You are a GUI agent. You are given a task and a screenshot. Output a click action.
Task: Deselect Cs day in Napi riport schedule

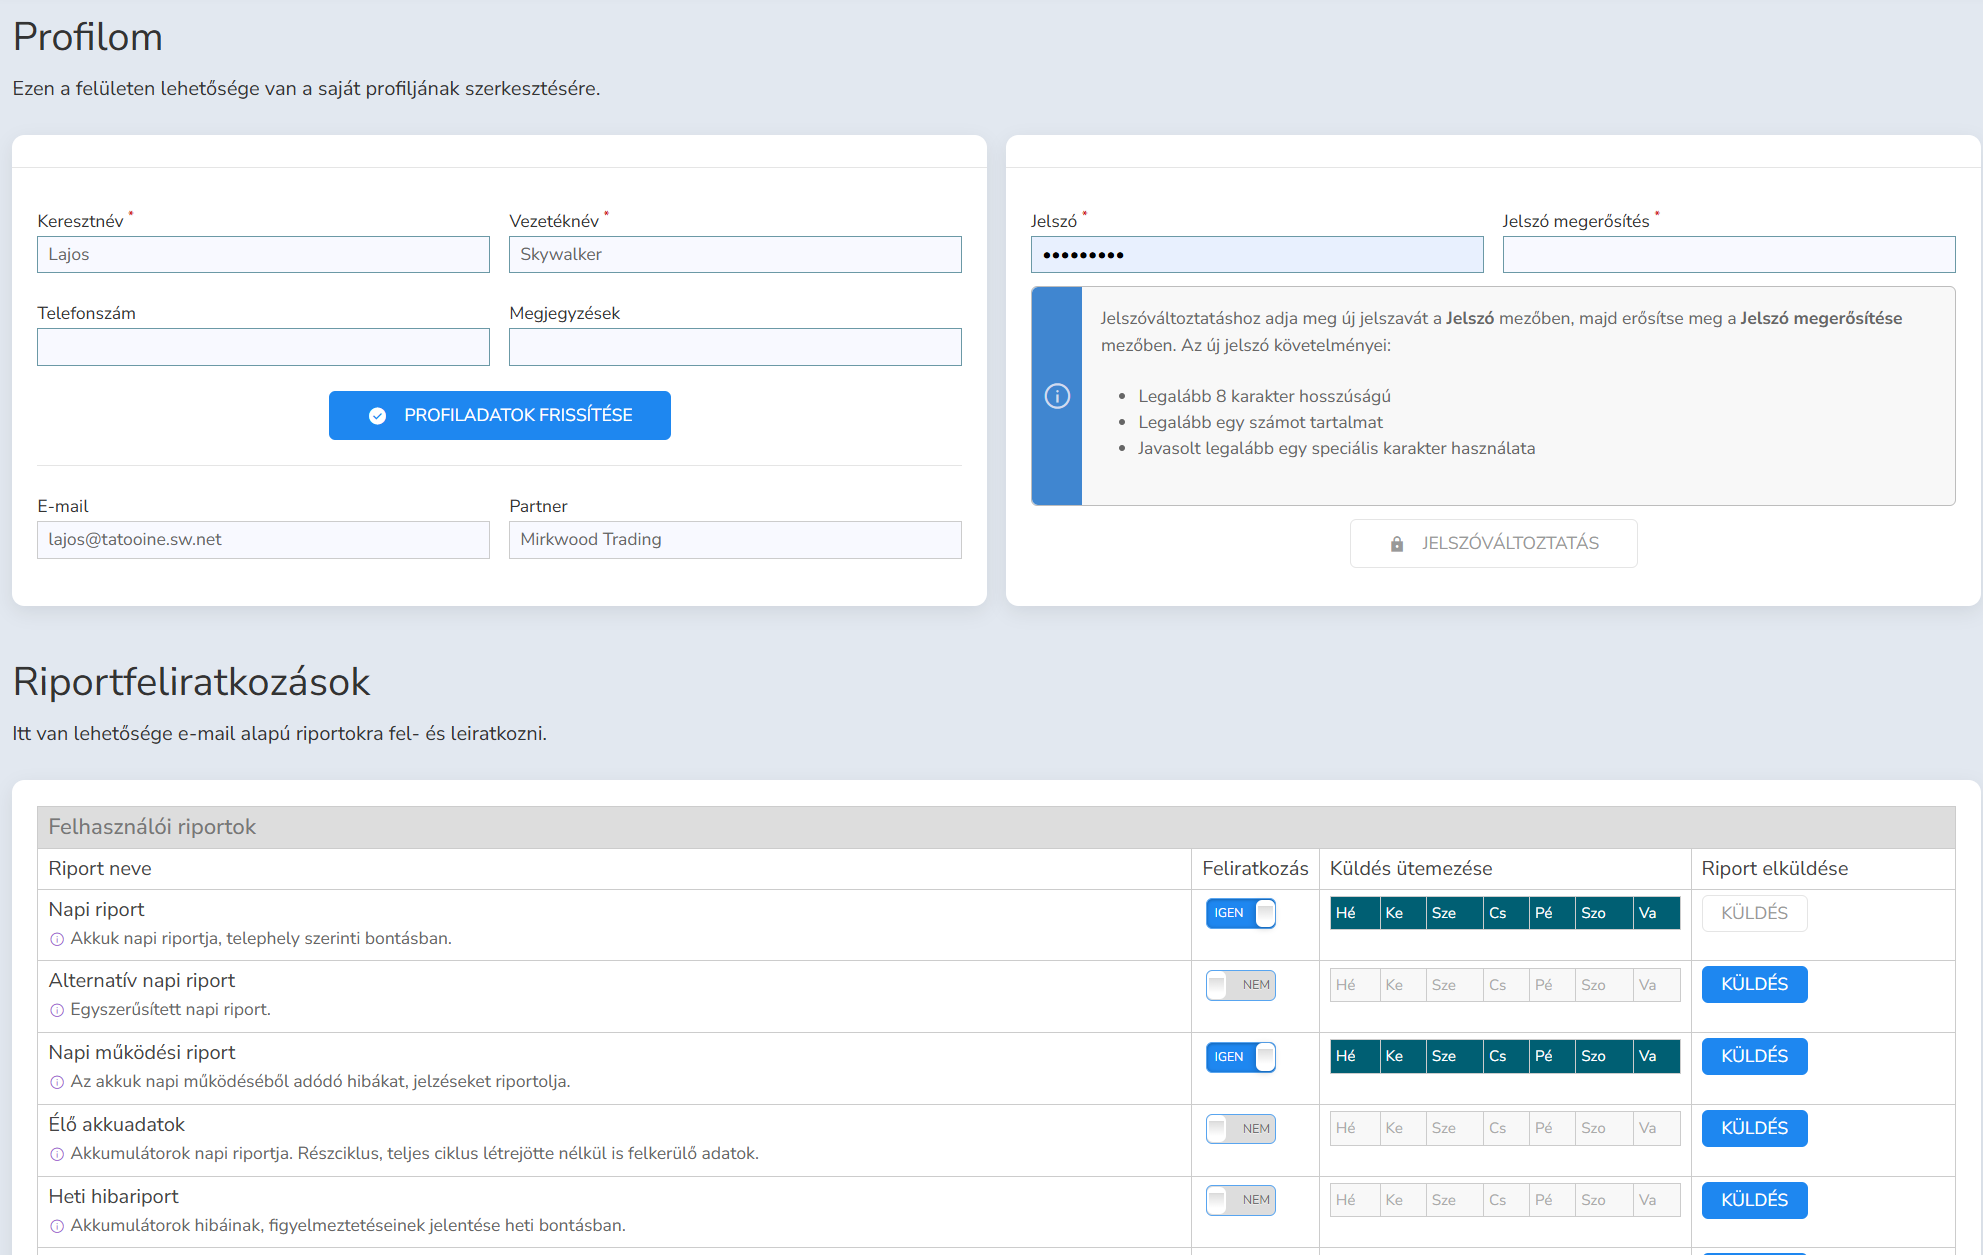pyautogui.click(x=1505, y=913)
